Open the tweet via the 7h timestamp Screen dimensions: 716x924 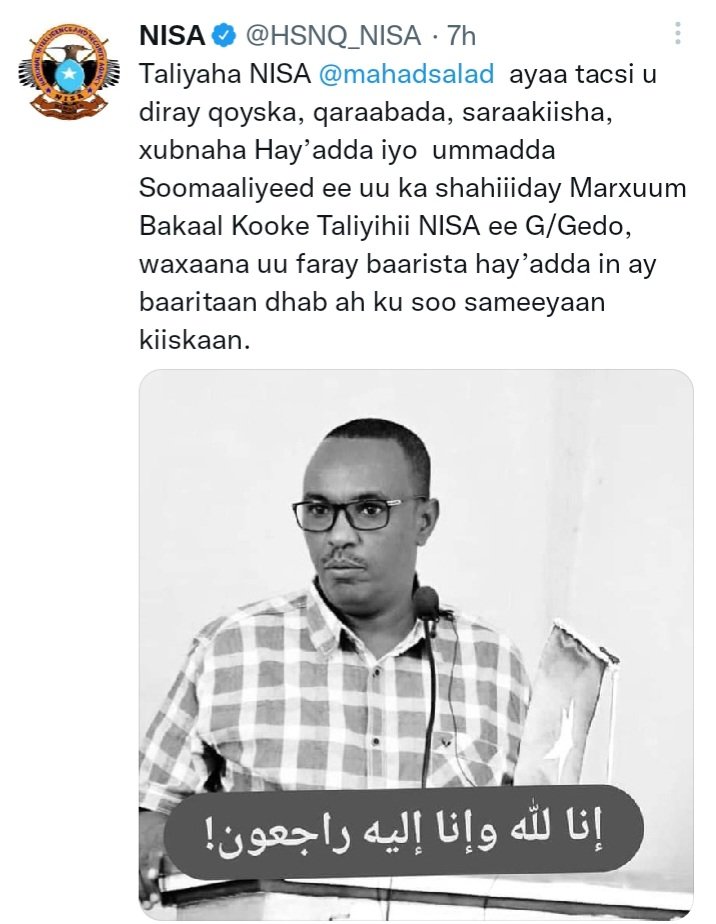461,36
